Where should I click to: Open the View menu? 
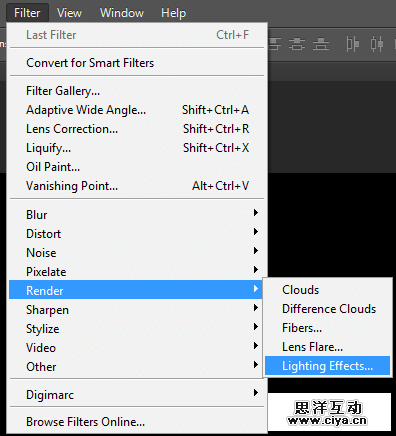click(x=69, y=13)
